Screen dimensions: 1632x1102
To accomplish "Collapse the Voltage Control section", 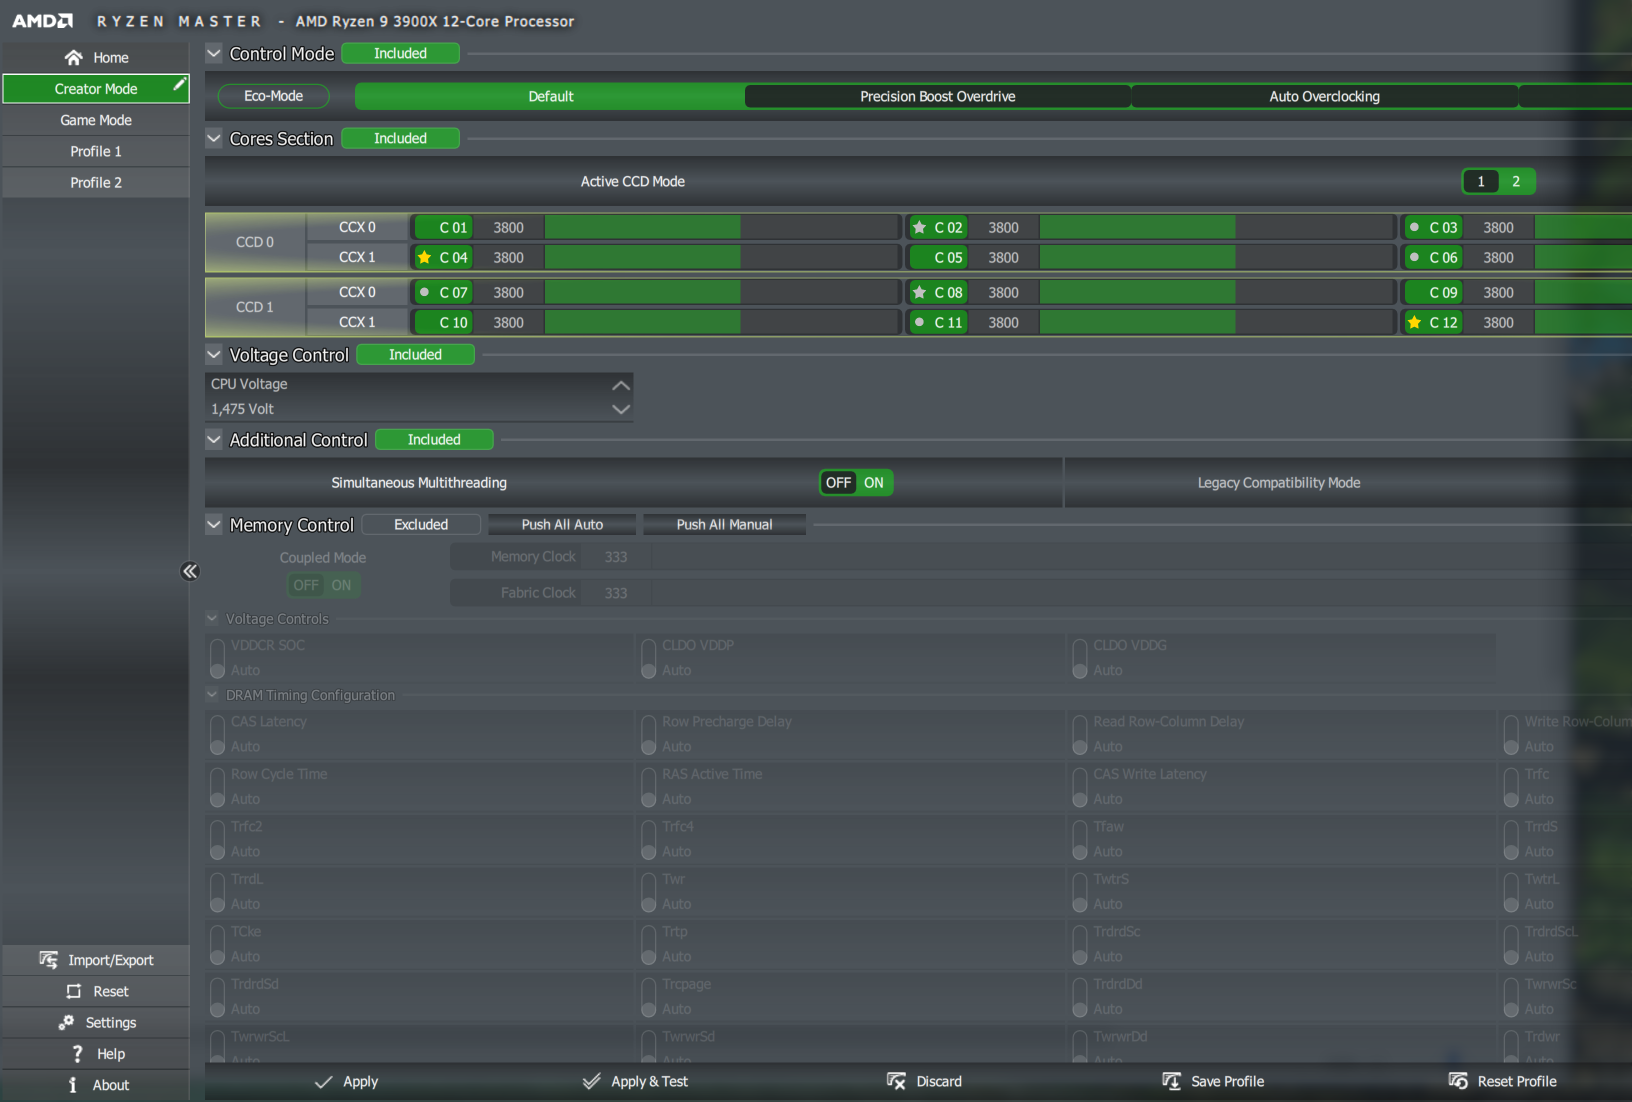I will pyautogui.click(x=214, y=354).
